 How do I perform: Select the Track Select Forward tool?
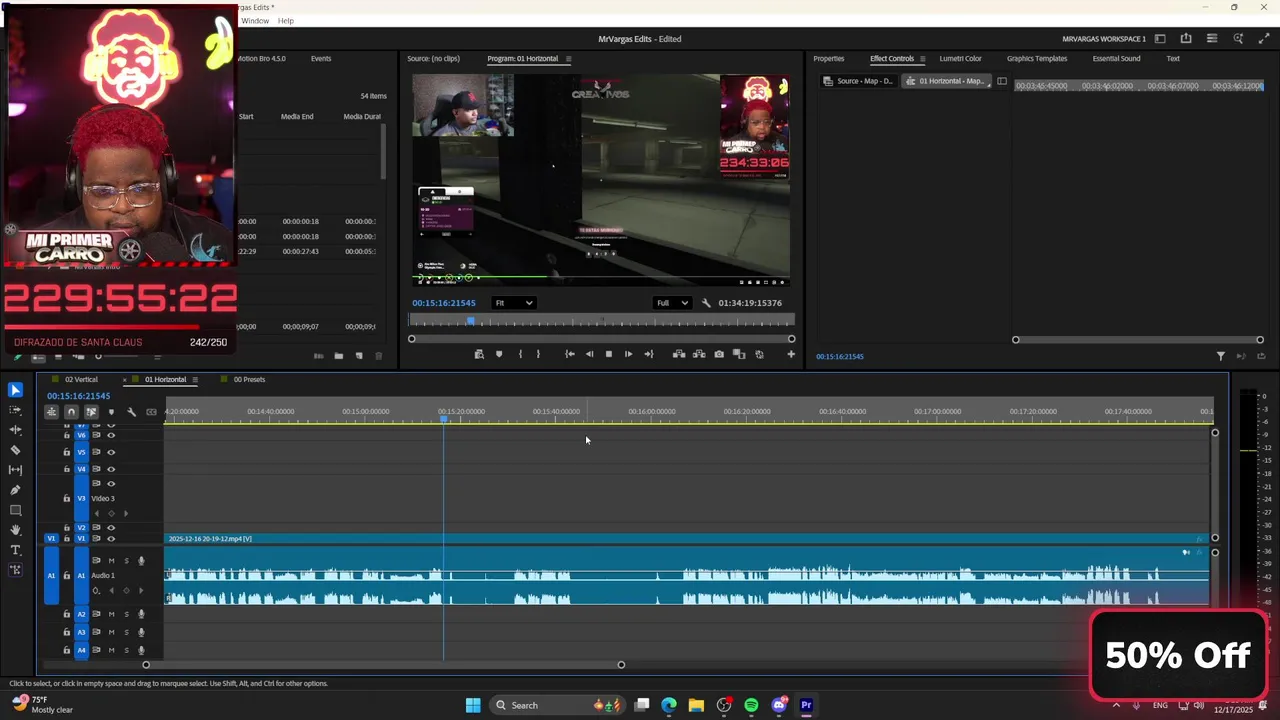(15, 410)
